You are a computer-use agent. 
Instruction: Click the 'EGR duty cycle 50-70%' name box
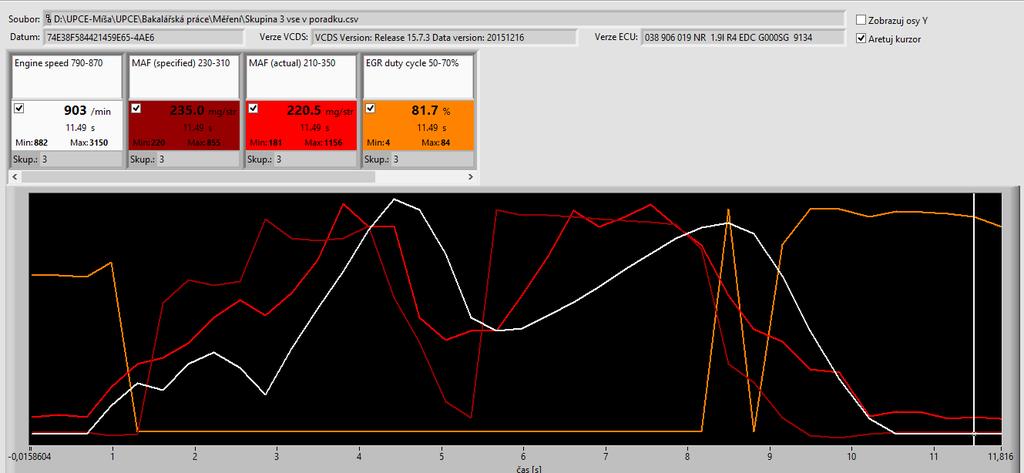click(x=418, y=76)
